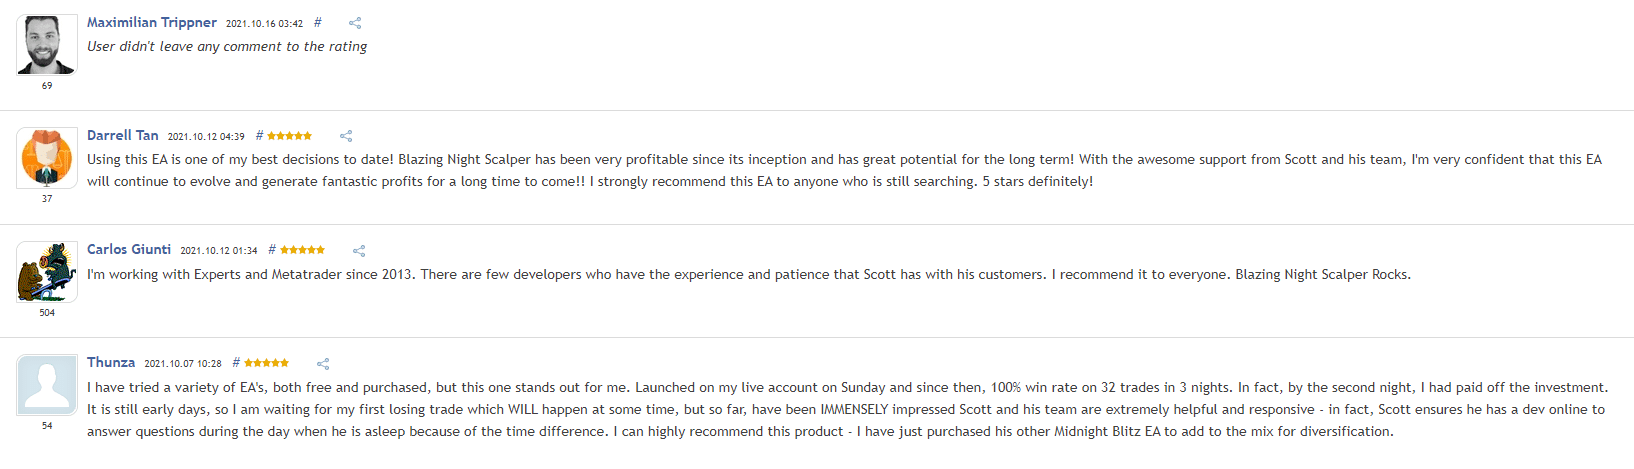Click share icon on Maximilian Trippner's review
1634x469 pixels.
(355, 23)
